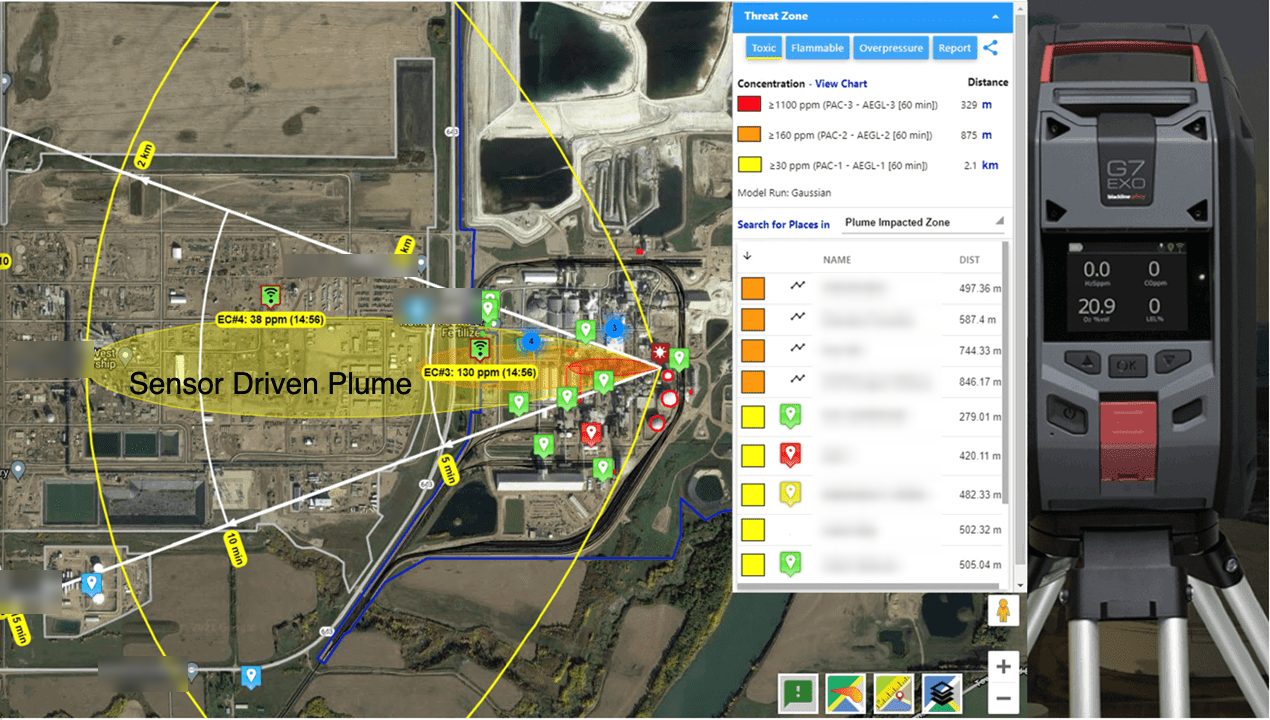The width and height of the screenshot is (1270, 720).
Task: Click the EC#4: 38 ppm (14:56) label
Action: click(x=269, y=319)
